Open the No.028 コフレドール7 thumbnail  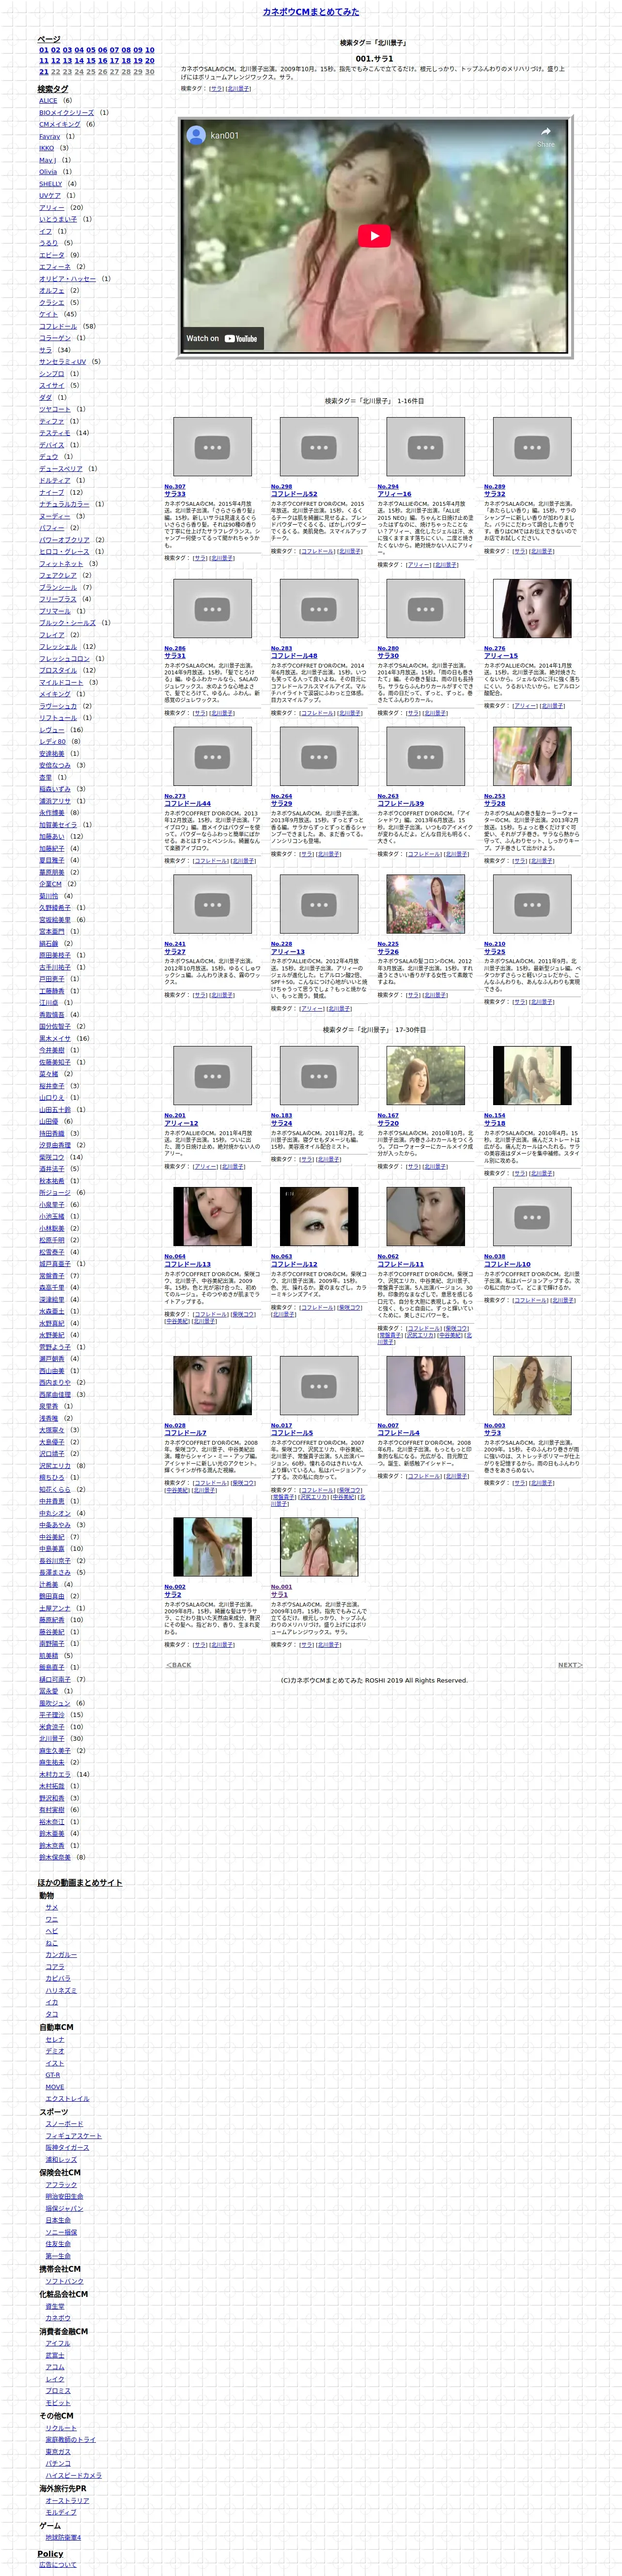coord(212,1386)
